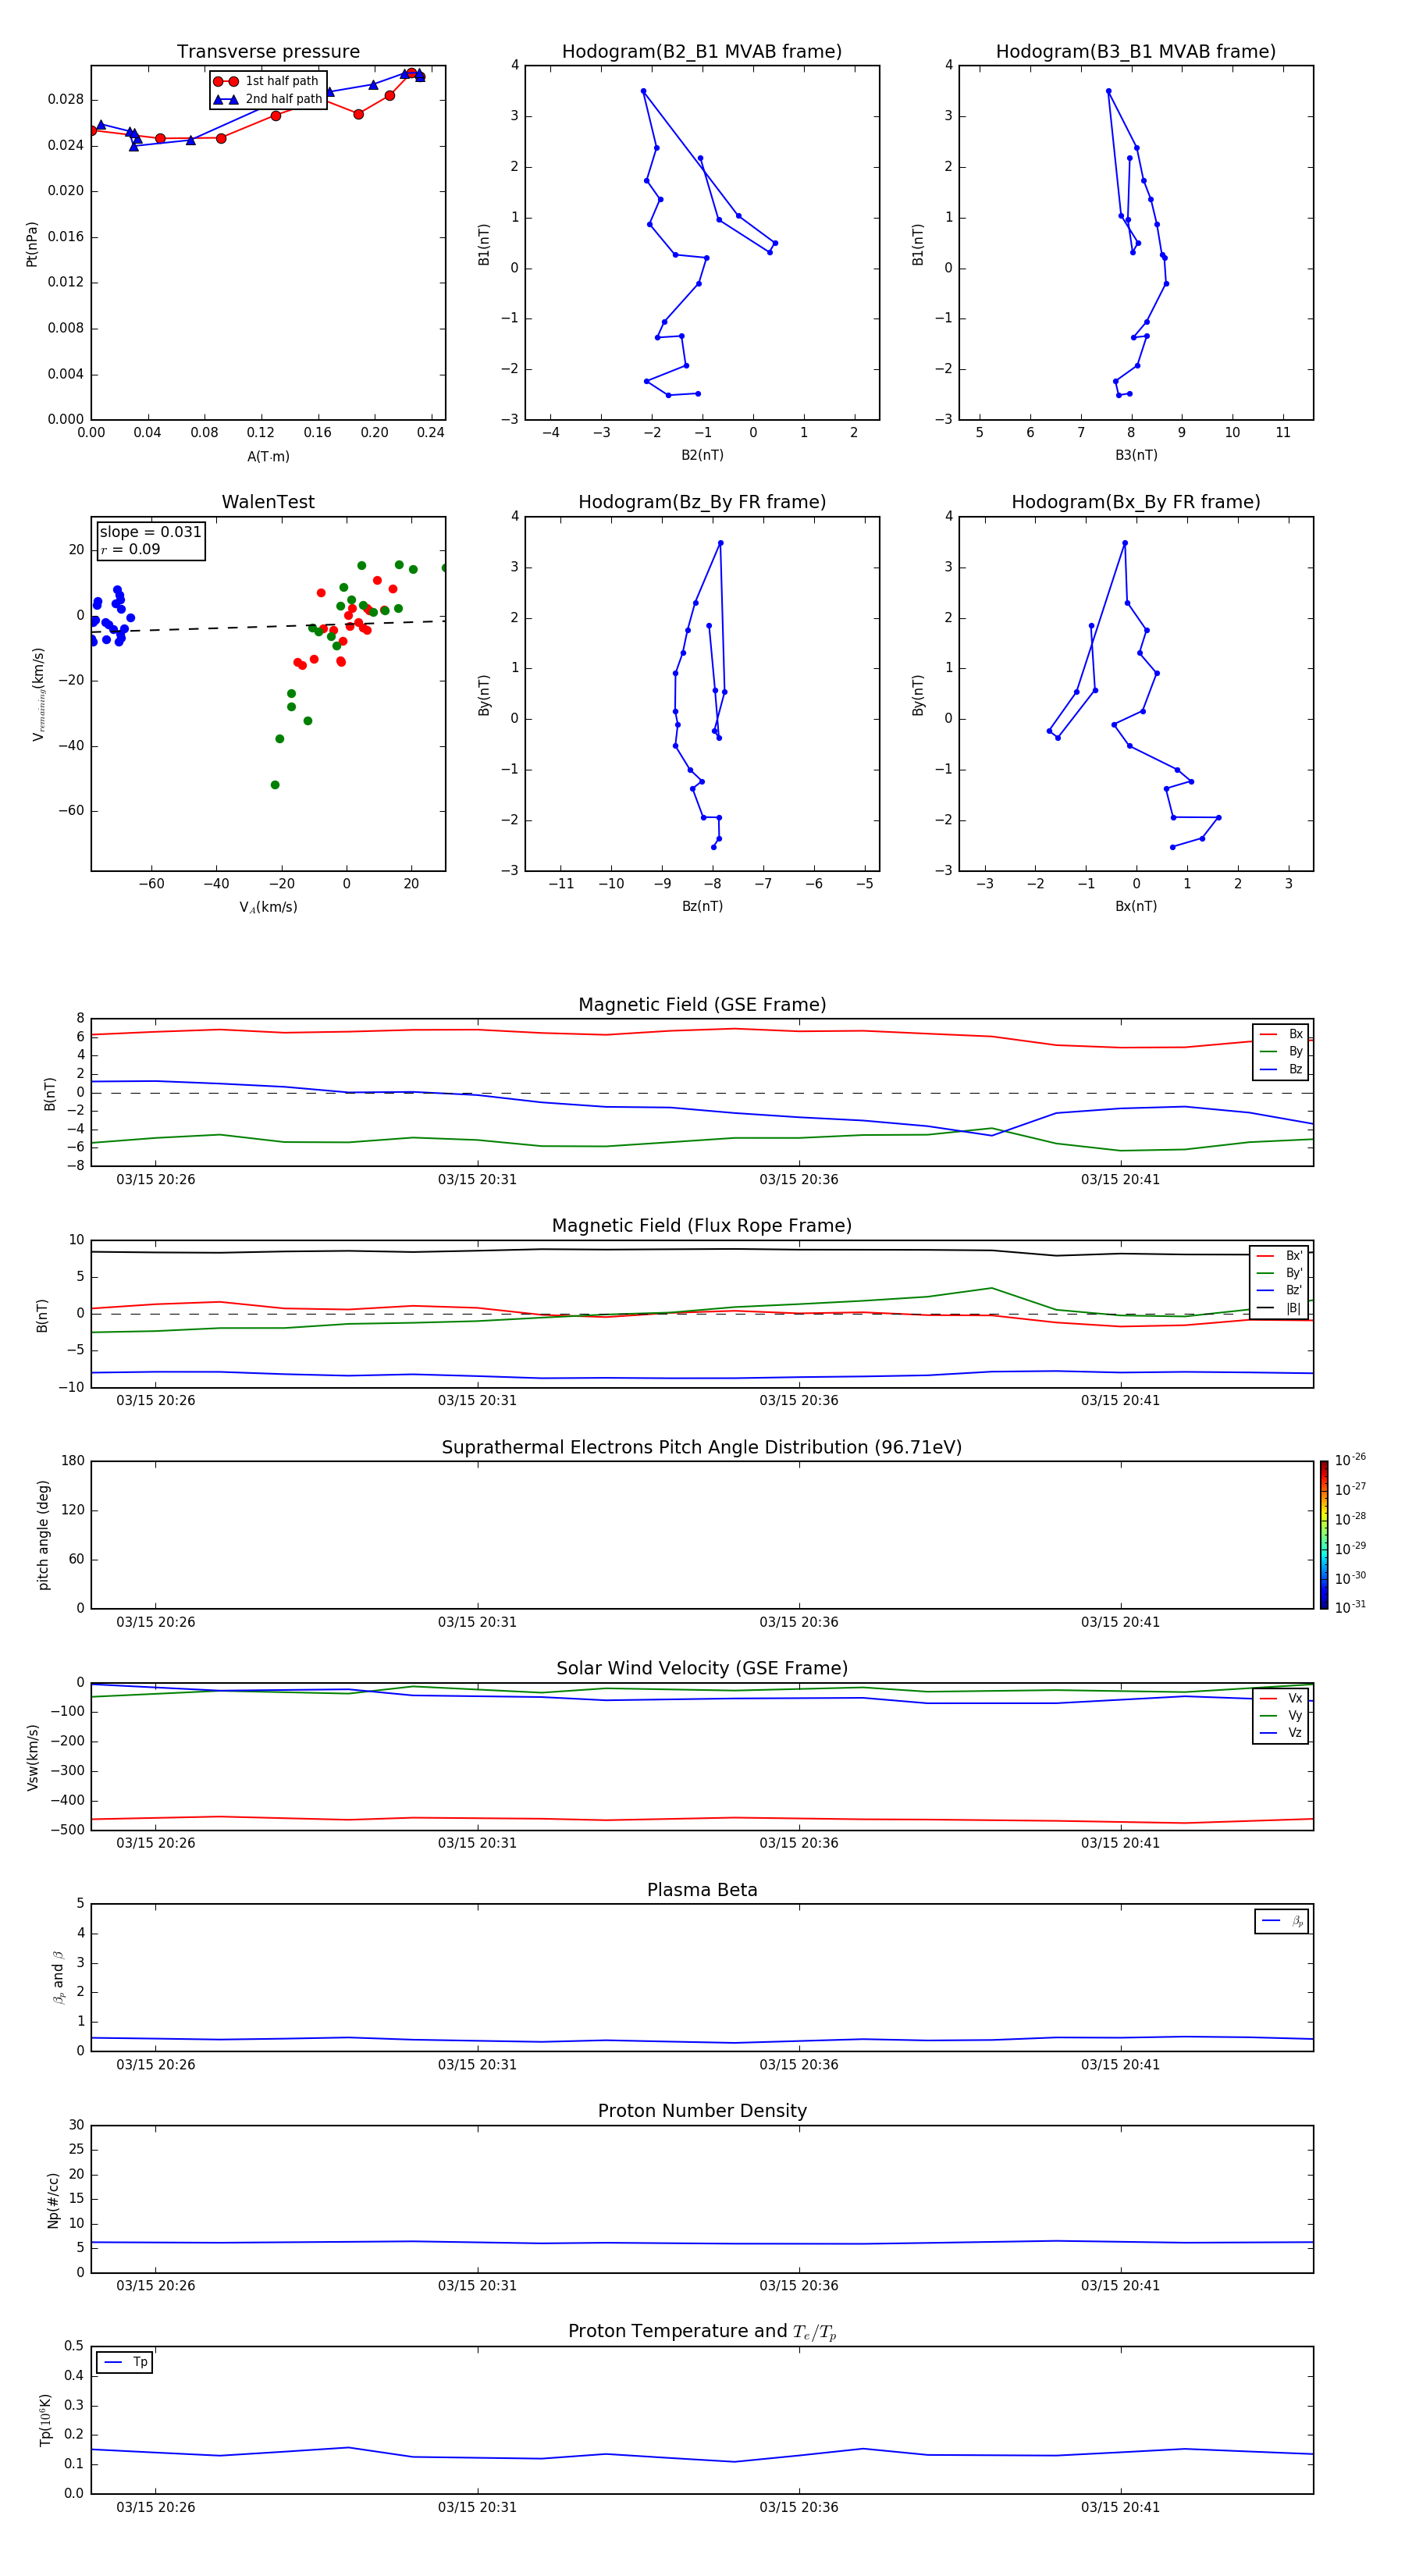Click the 'pitch angle (deg)' y-axis label
The image size is (1405, 2576).
click(x=43, y=1535)
